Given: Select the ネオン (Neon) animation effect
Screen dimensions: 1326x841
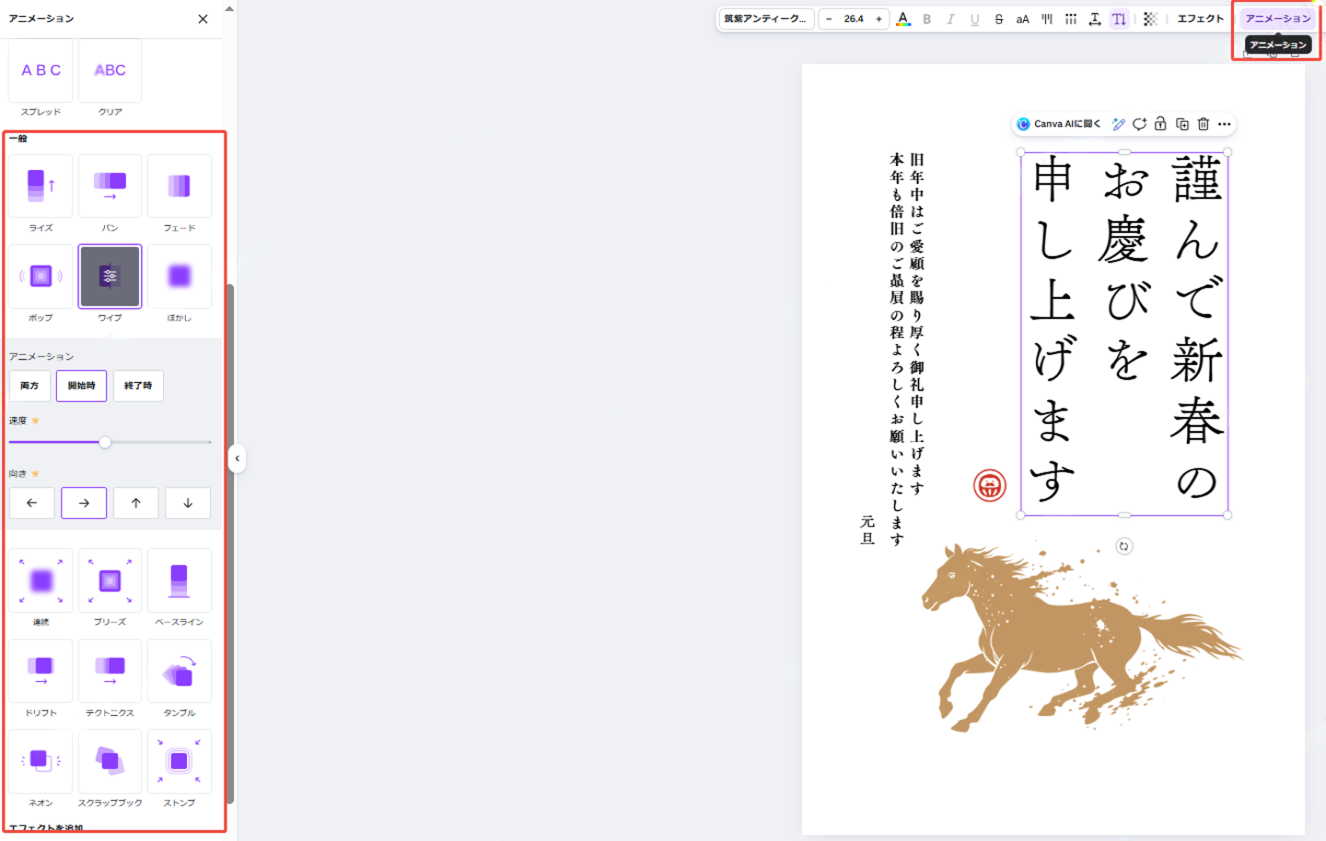Looking at the screenshot, I should tap(40, 760).
